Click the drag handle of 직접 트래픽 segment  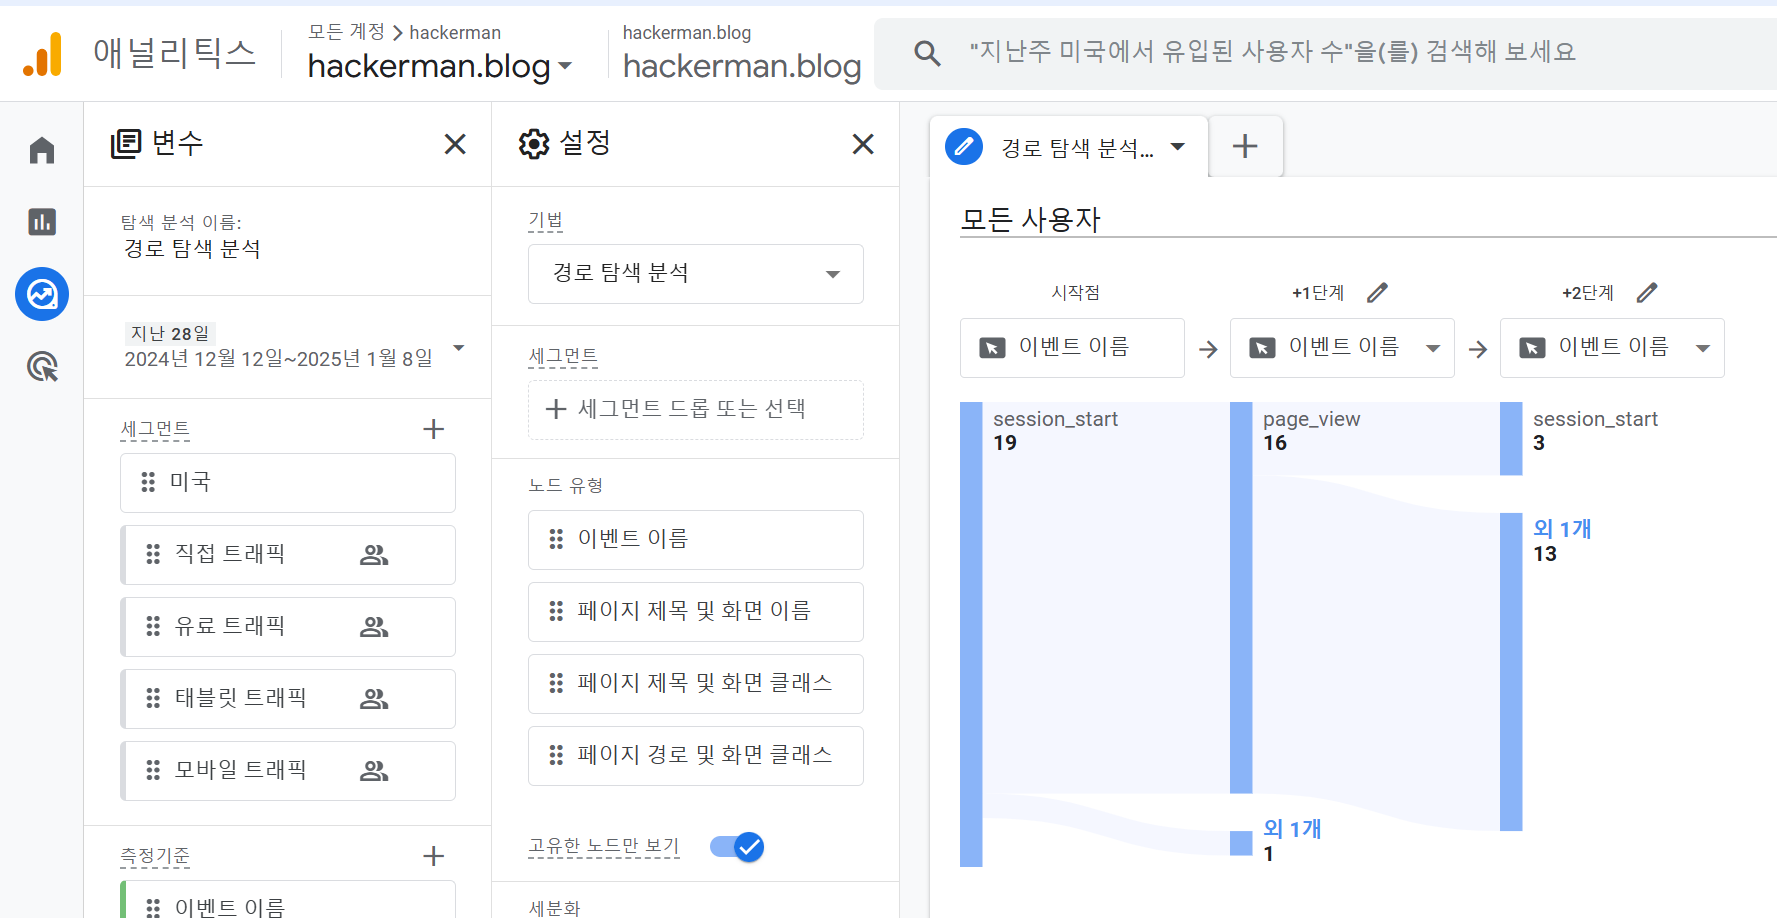153,554
